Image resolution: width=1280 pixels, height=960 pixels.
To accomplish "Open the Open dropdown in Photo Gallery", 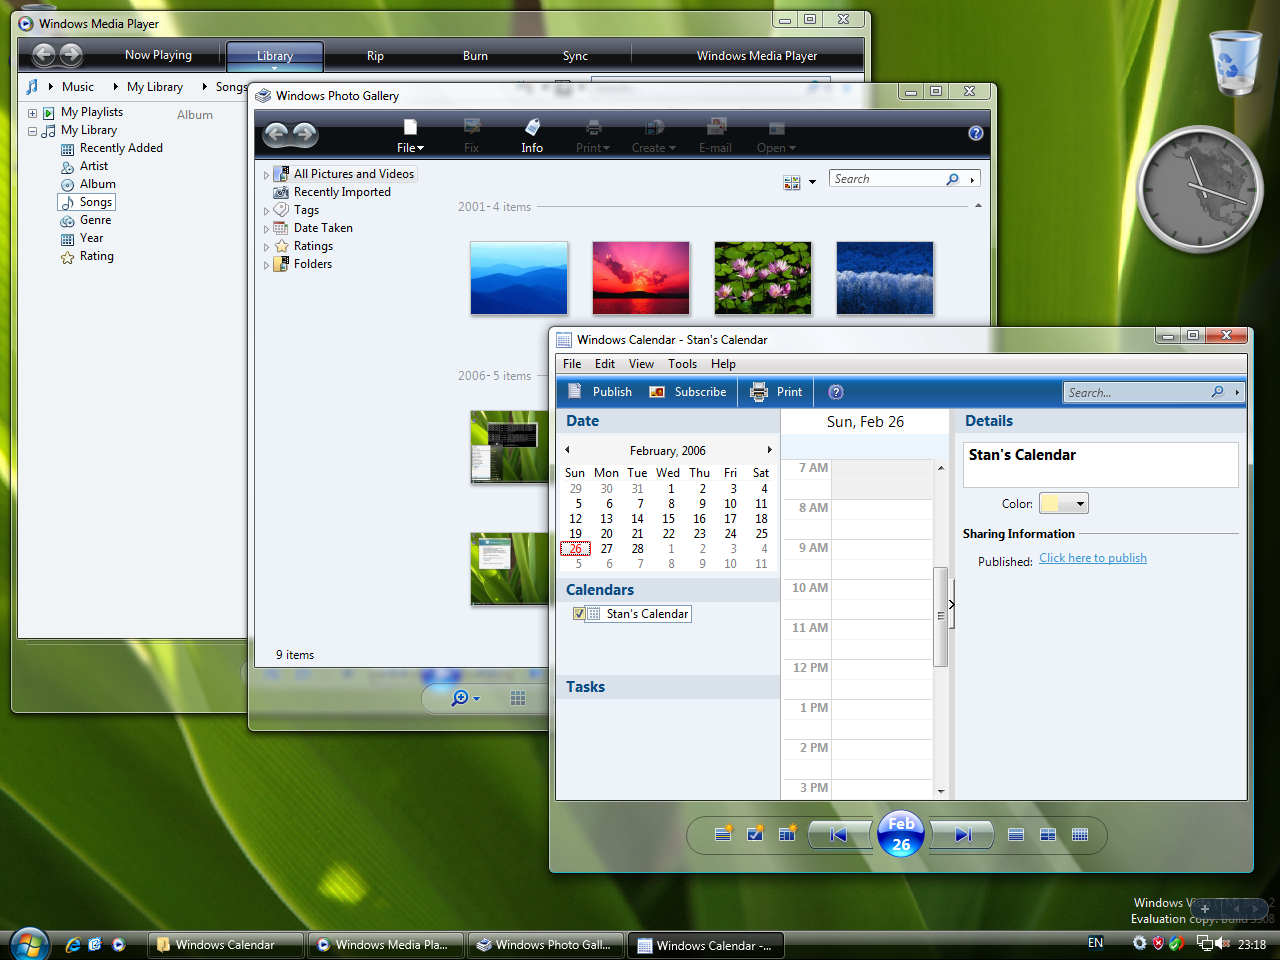I will coord(776,136).
